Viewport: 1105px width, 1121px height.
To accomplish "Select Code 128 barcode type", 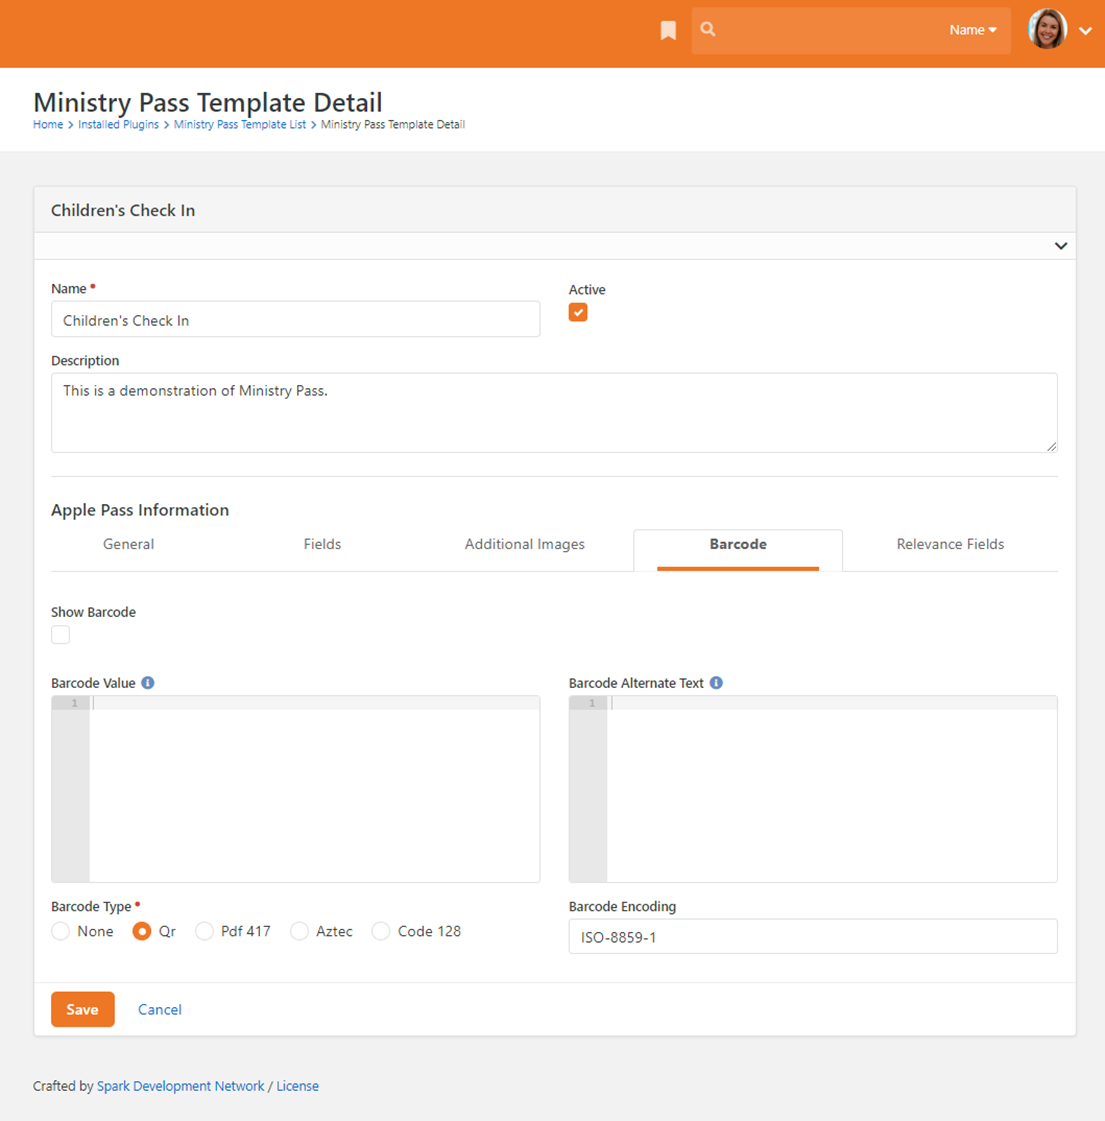I will pos(381,931).
